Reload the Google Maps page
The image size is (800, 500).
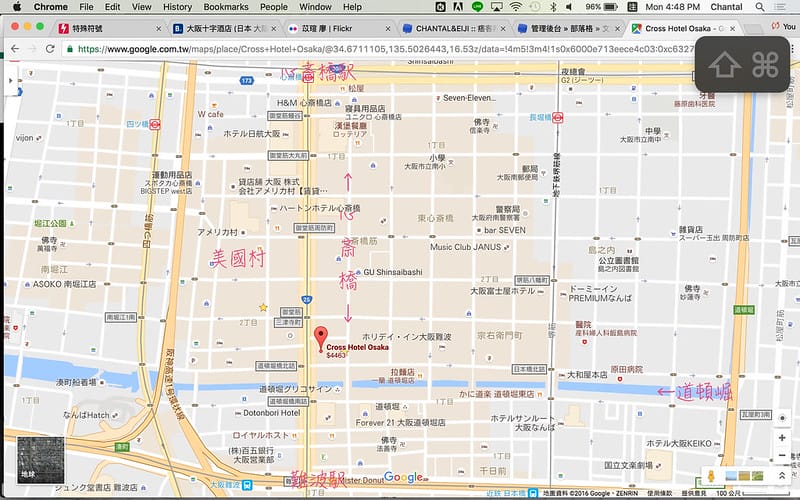tap(49, 48)
